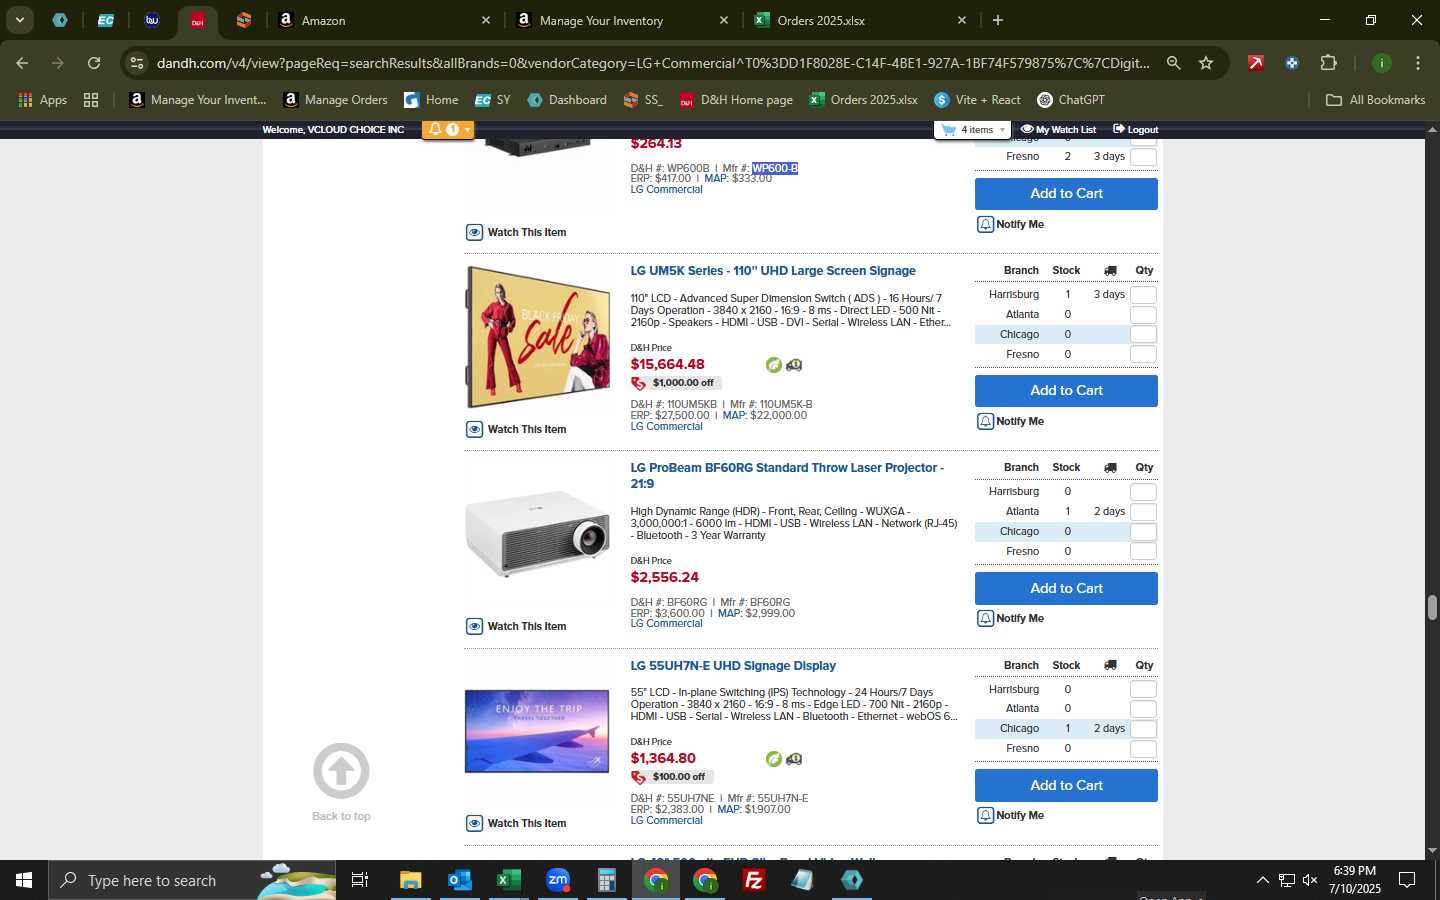Click the Windows search box

pyautogui.click(x=193, y=880)
